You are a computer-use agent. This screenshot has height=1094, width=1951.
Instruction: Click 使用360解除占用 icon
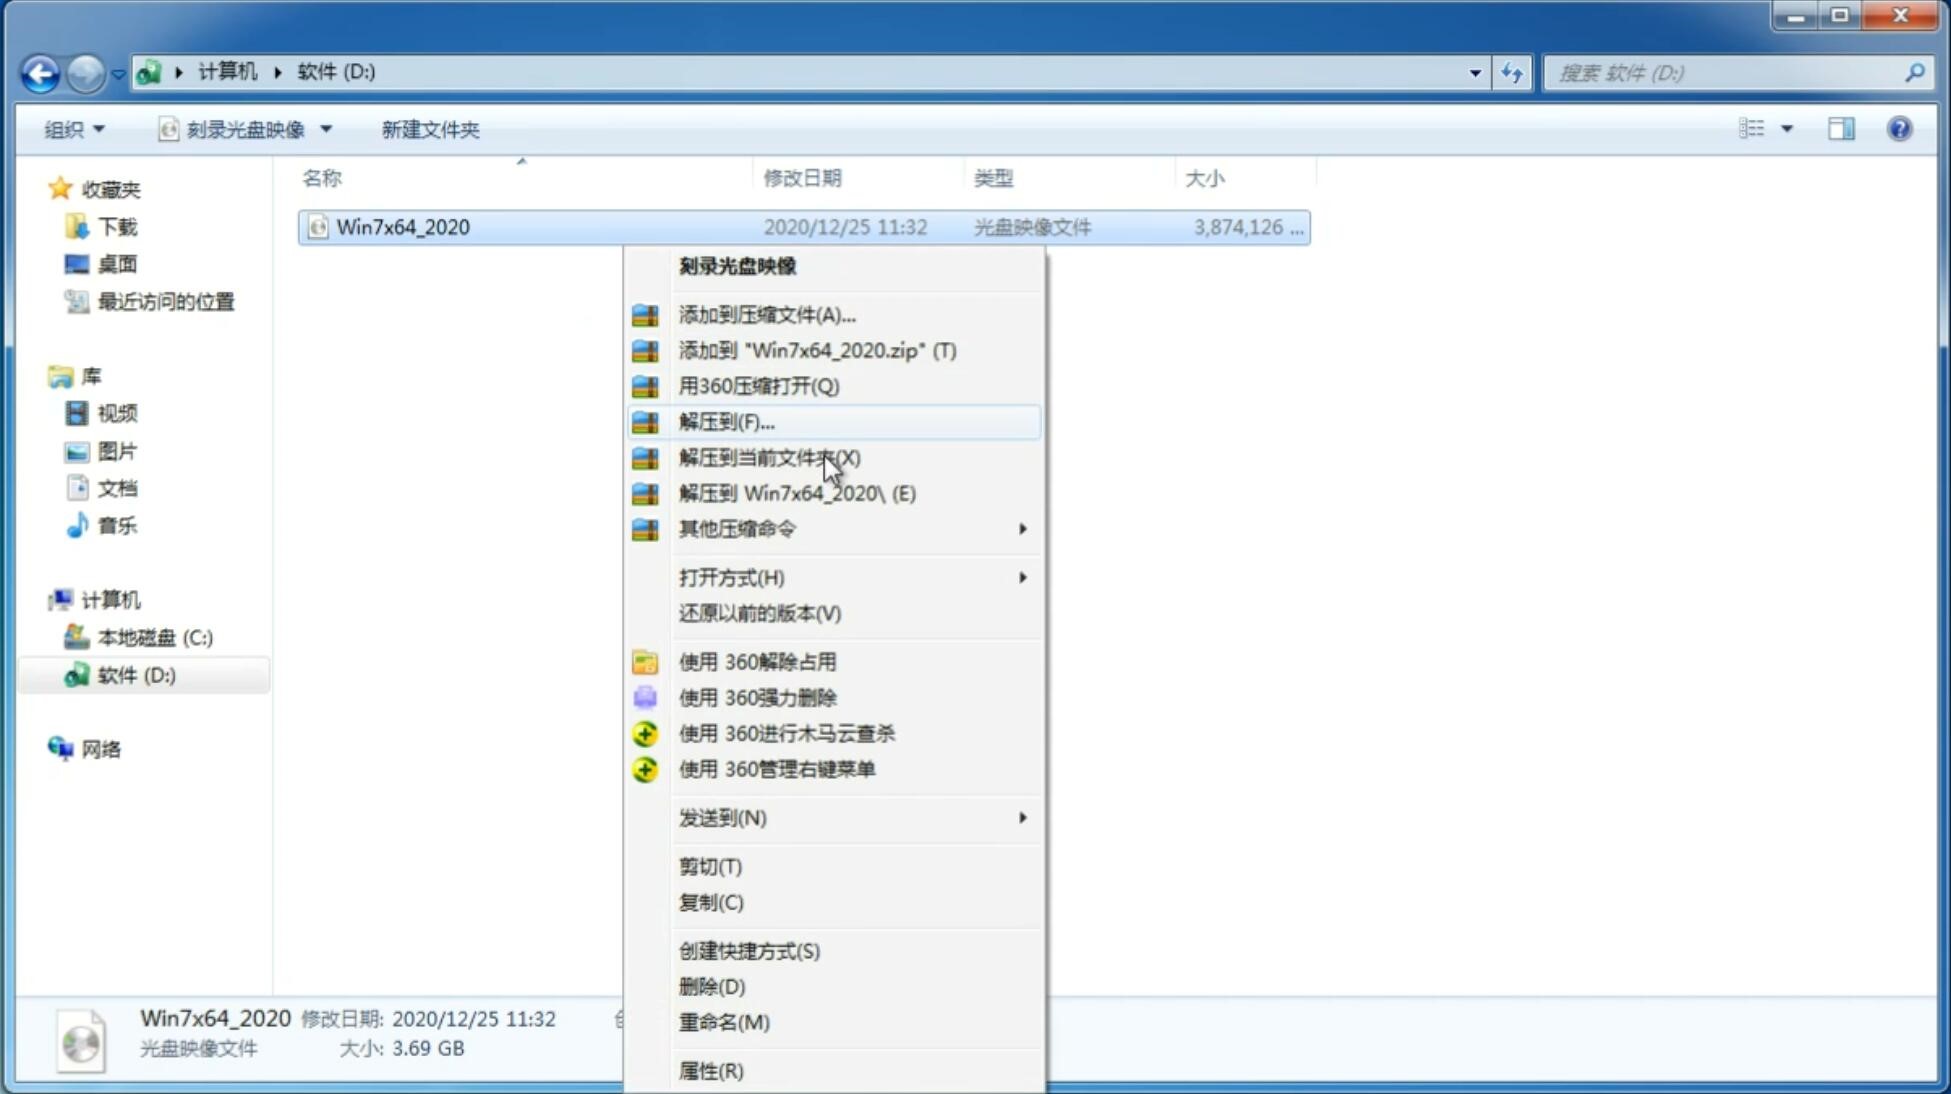647,662
